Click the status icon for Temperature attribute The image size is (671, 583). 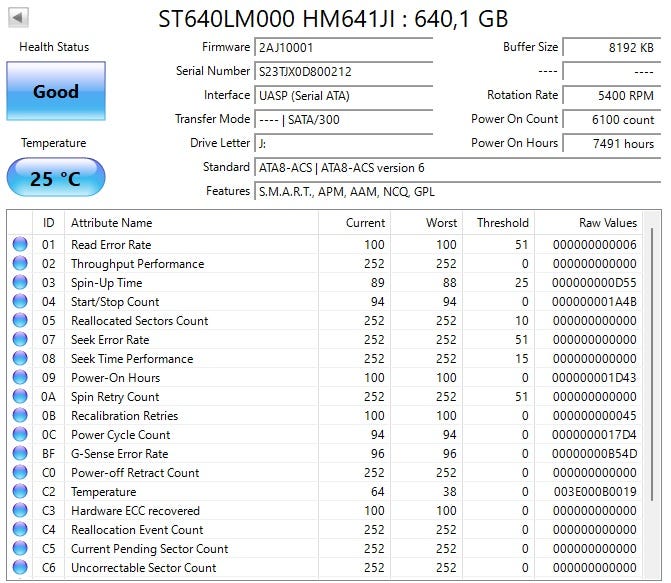click(x=20, y=492)
